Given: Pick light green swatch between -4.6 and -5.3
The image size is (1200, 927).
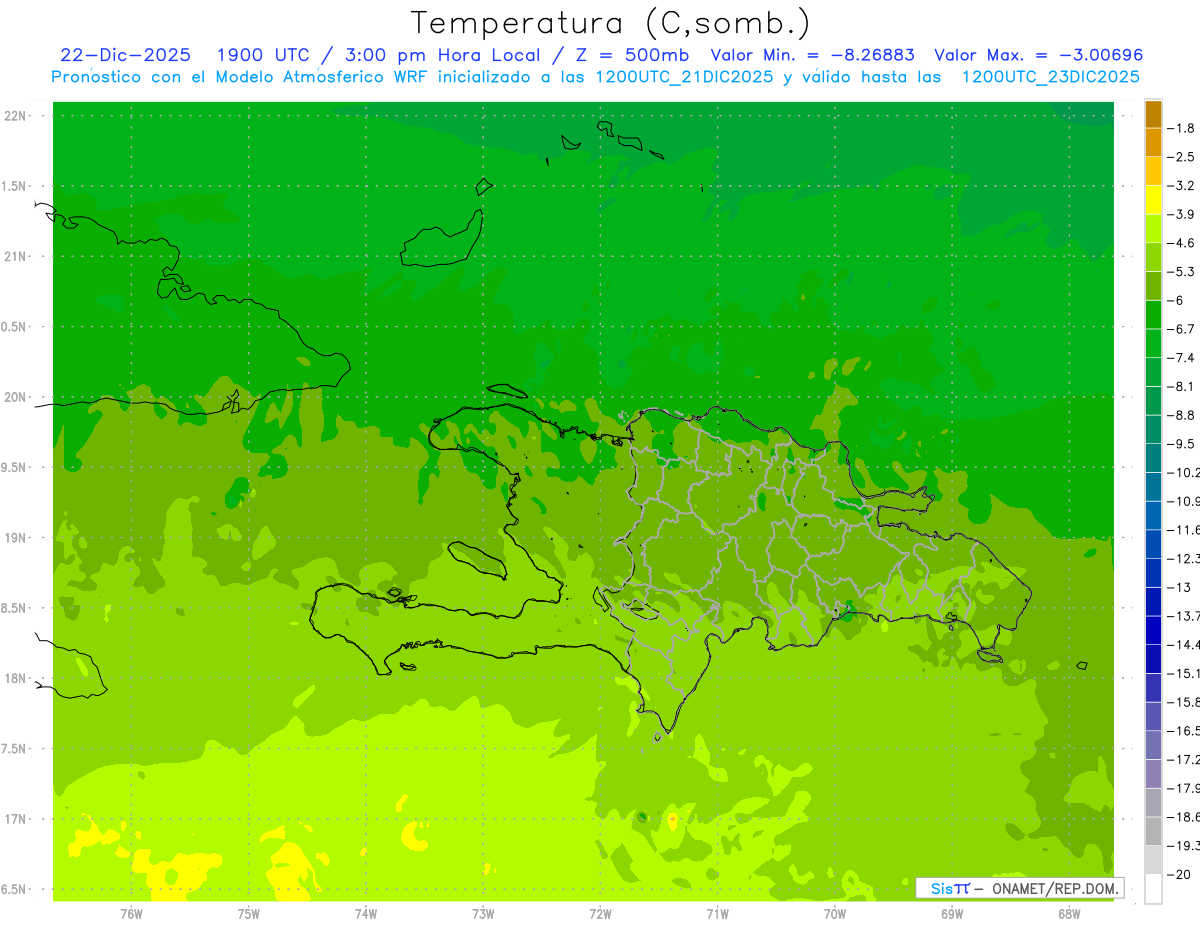Looking at the screenshot, I should (1153, 257).
